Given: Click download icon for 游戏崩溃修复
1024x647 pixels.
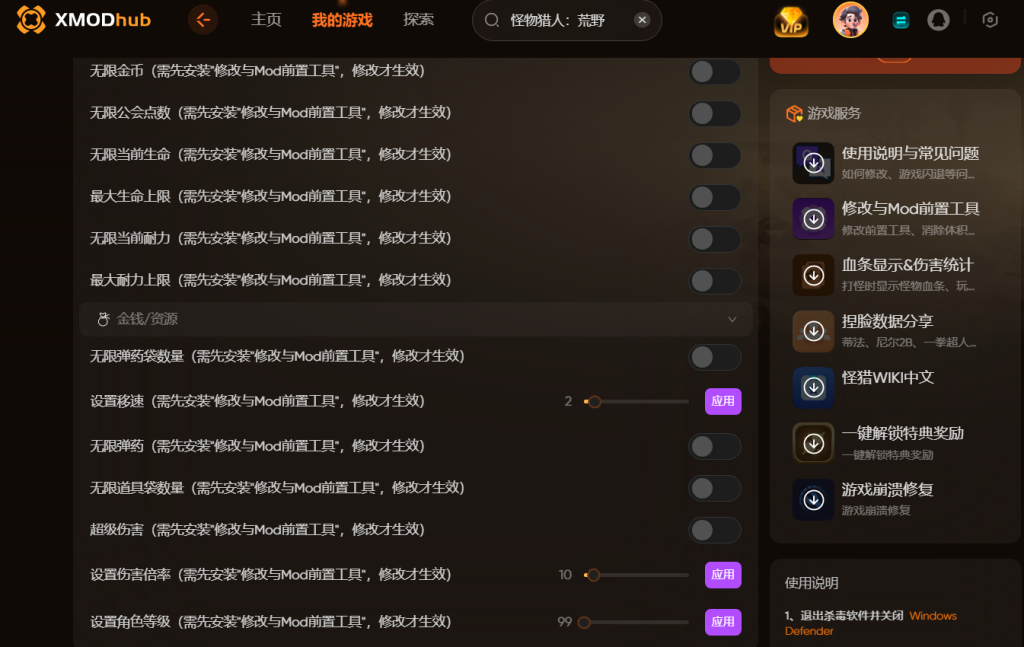Looking at the screenshot, I should click(813, 499).
